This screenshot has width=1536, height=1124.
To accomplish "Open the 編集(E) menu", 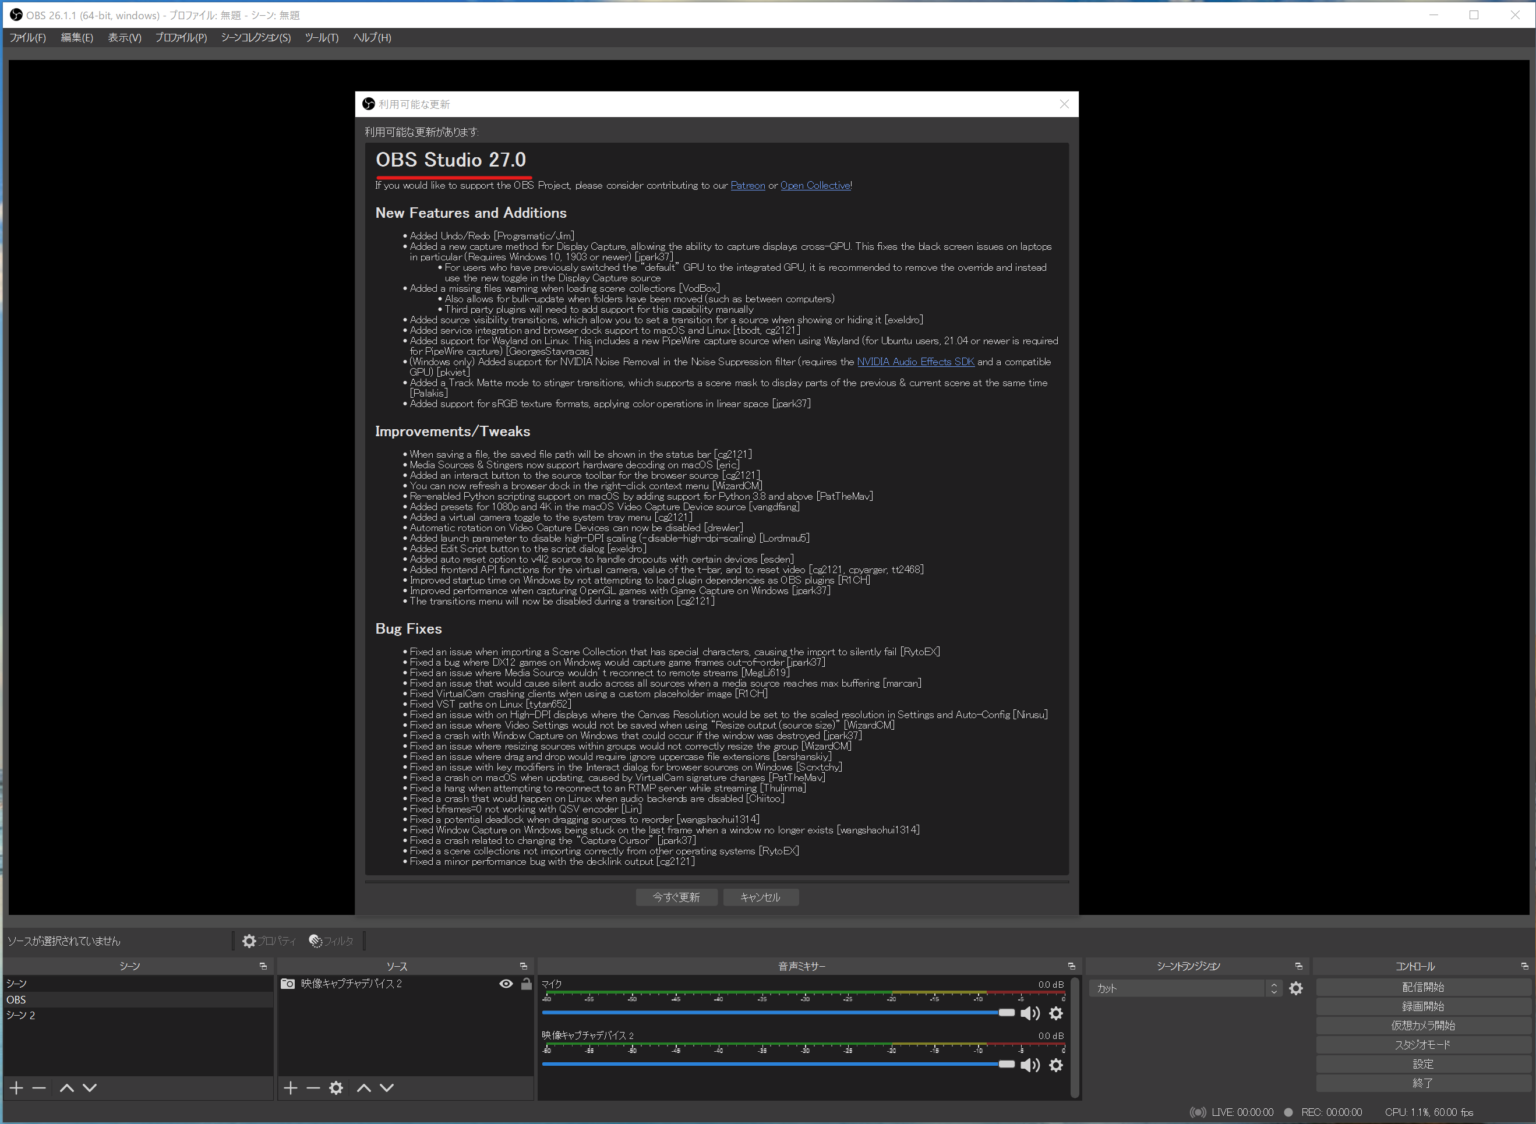I will [x=77, y=37].
